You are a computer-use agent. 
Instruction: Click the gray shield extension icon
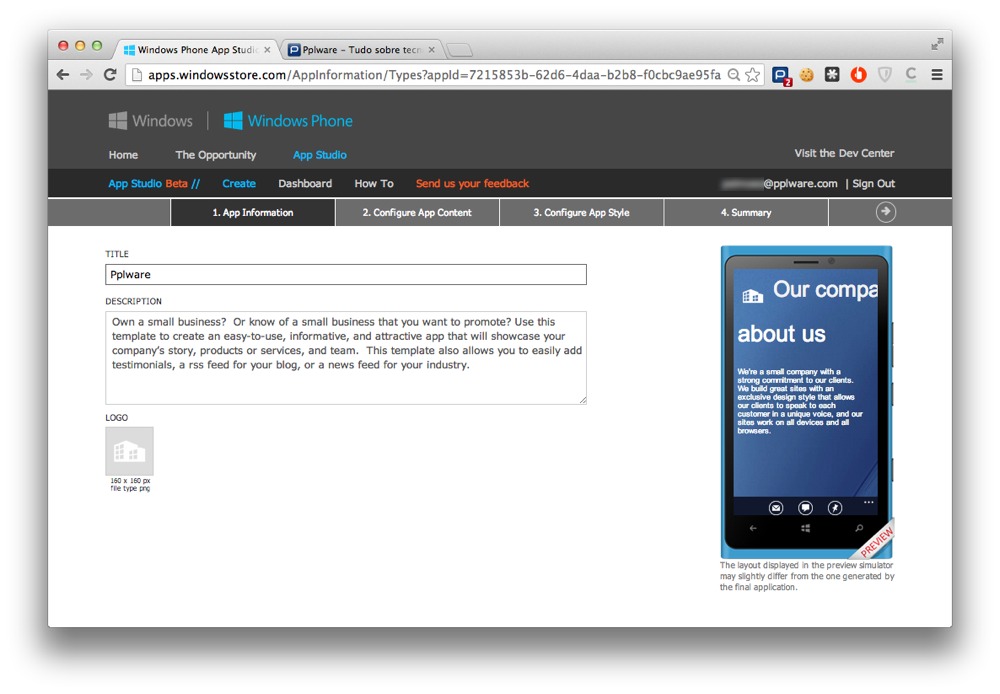pyautogui.click(x=885, y=75)
